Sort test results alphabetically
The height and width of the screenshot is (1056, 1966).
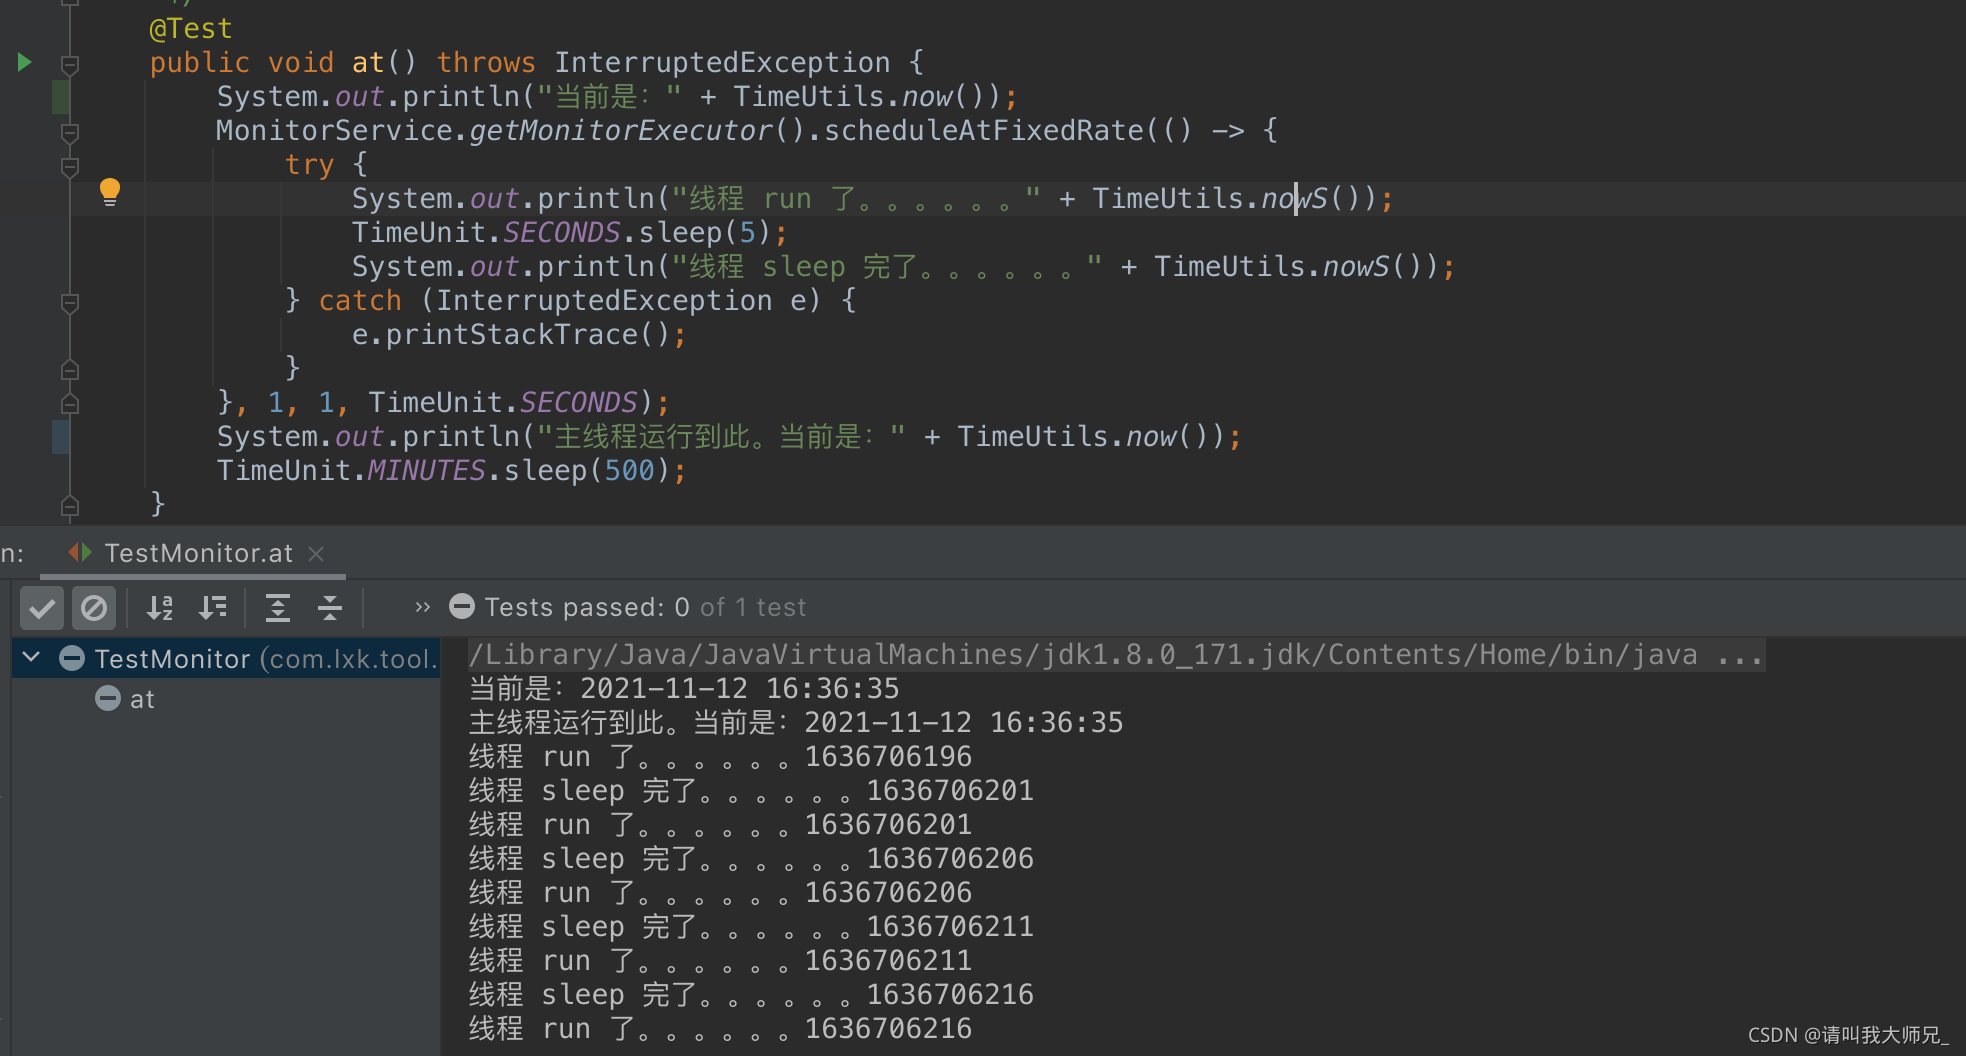[159, 607]
